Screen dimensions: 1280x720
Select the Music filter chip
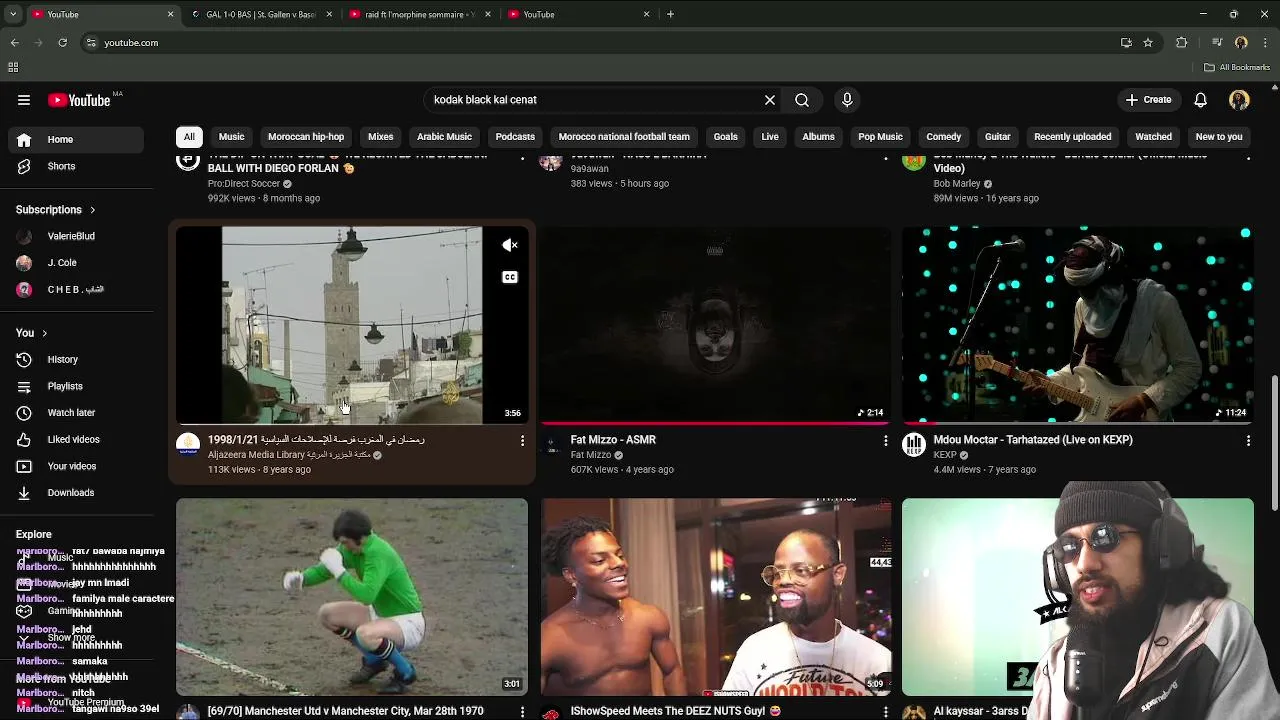pyautogui.click(x=231, y=137)
